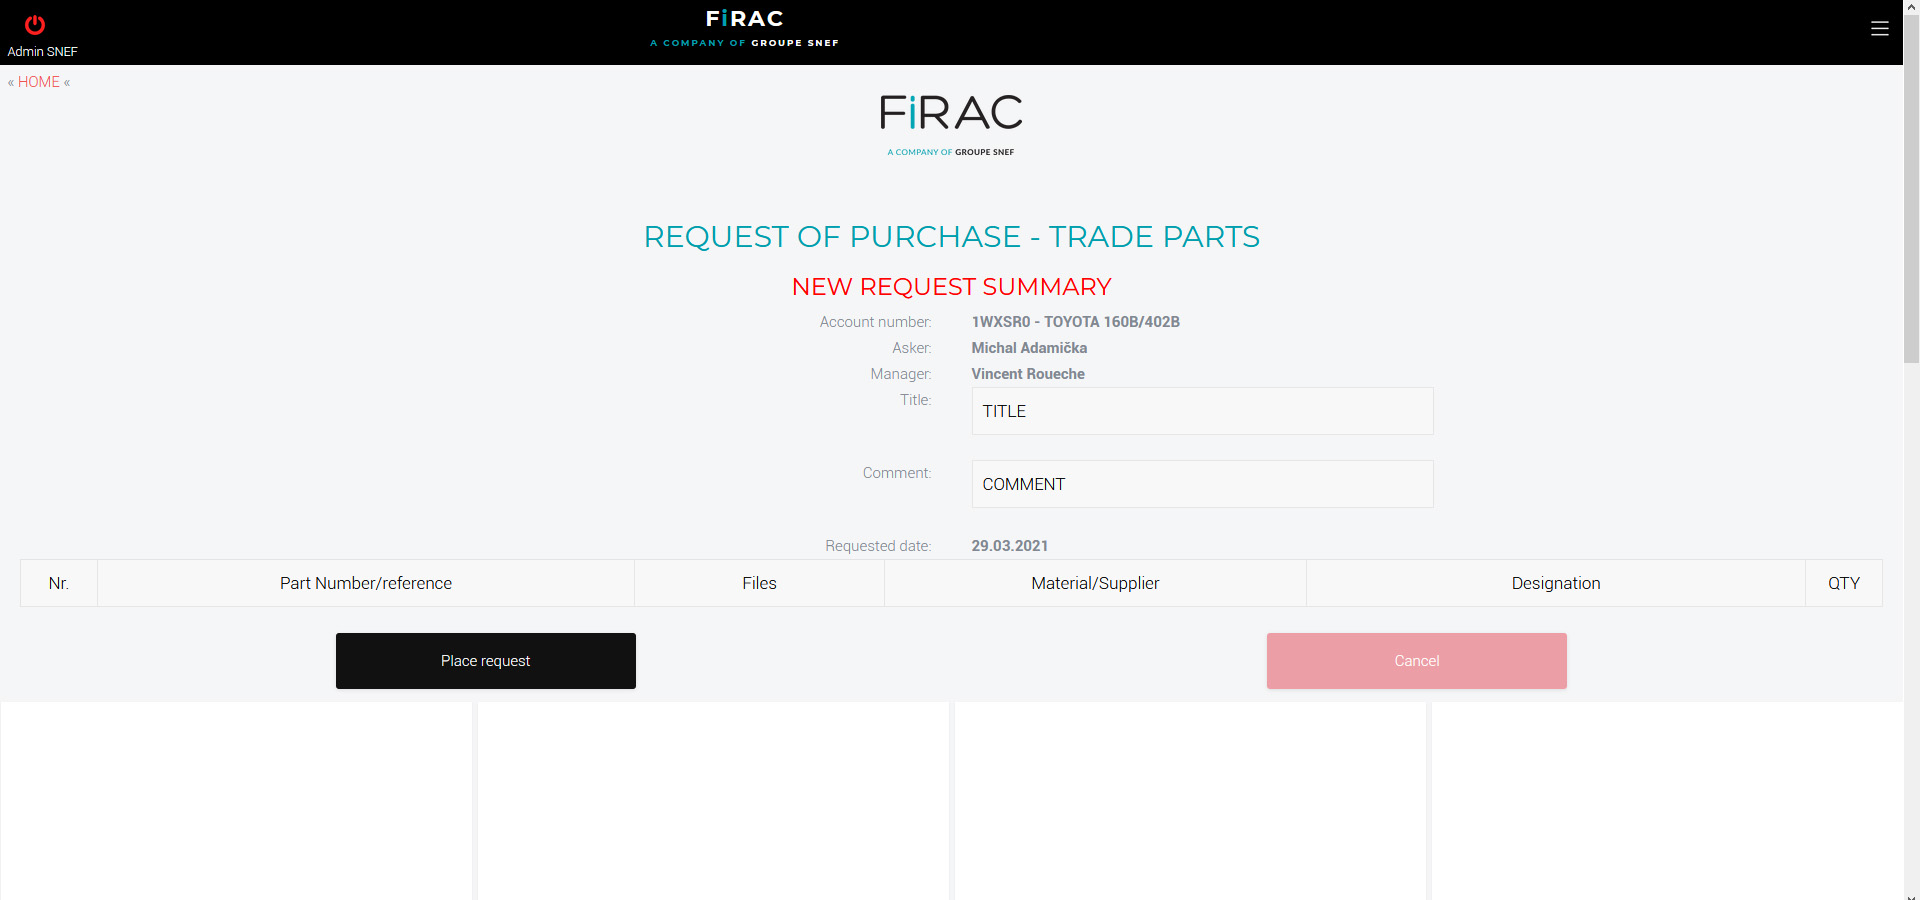Select the Files column header
The height and width of the screenshot is (900, 1920).
[x=759, y=583]
